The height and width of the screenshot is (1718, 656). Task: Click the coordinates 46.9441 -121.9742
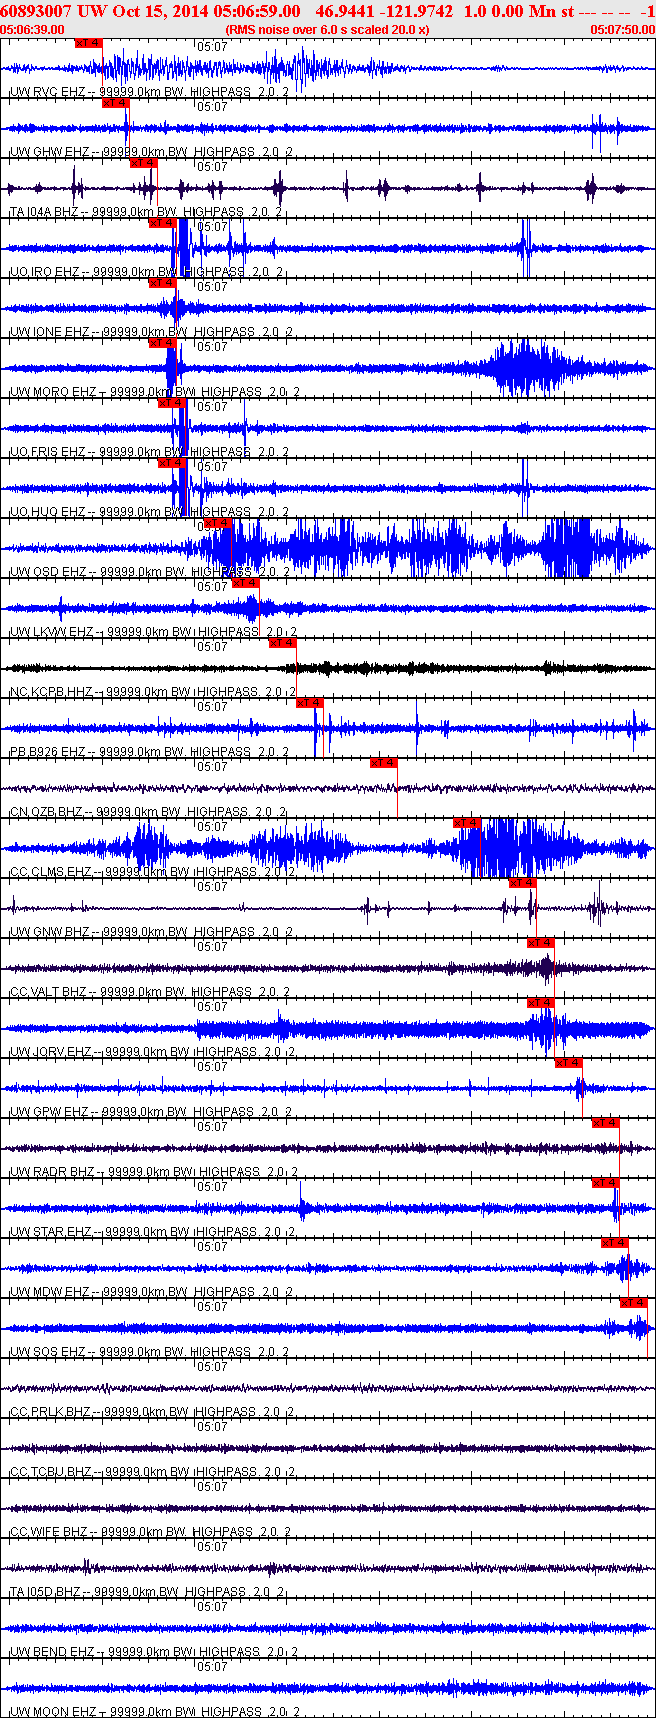click(384, 11)
